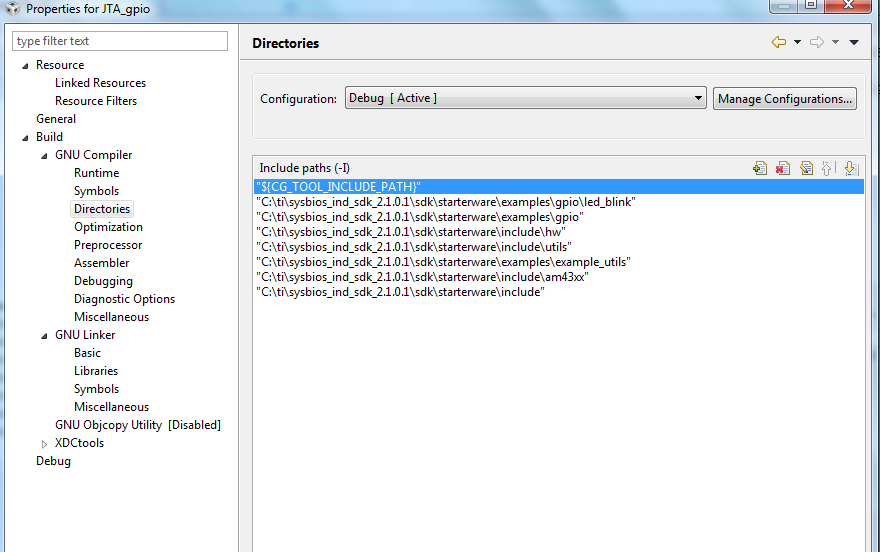Image resolution: width=880 pixels, height=552 pixels.
Task: Collapse the GNU Compiler node
Action: coord(44,156)
